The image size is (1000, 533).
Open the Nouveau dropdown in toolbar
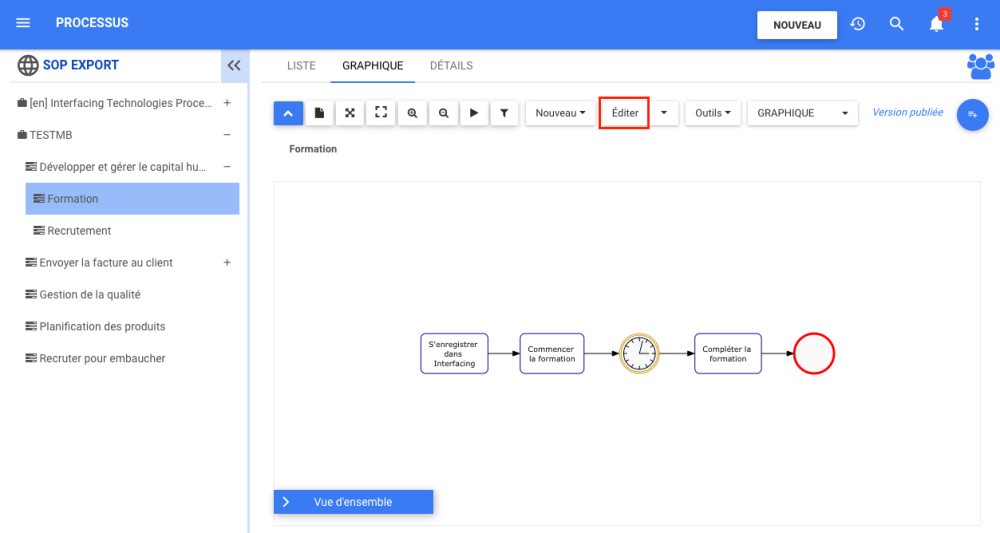[x=560, y=113]
